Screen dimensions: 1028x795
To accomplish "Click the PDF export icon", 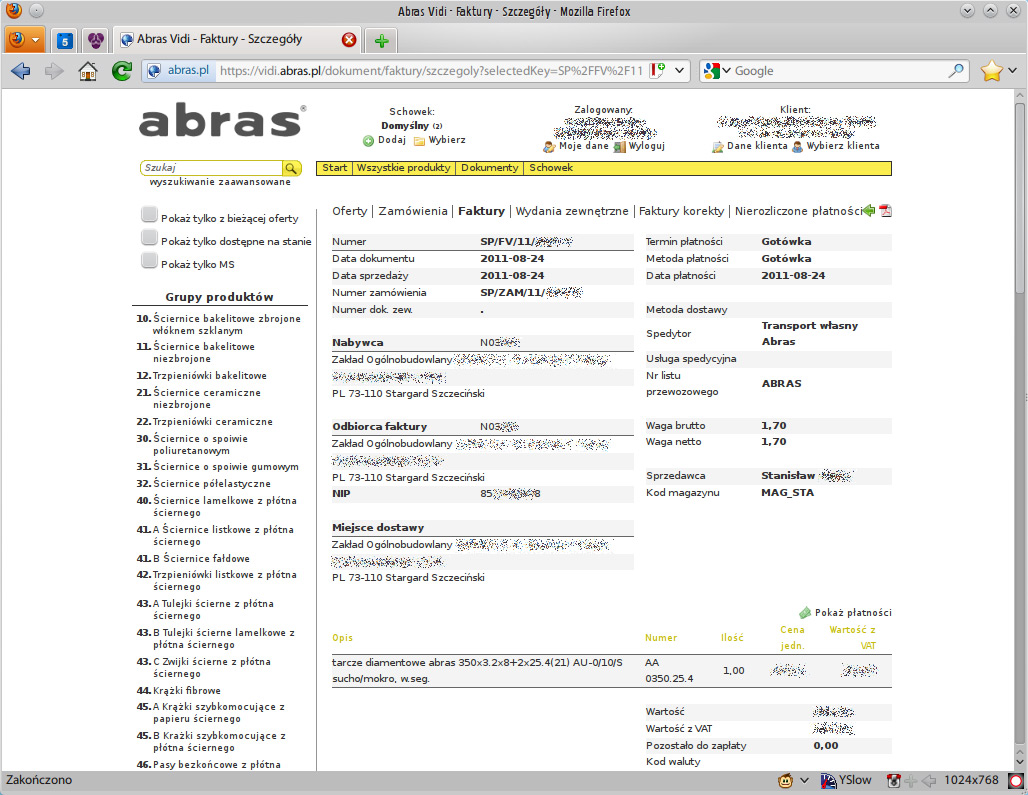I will point(885,211).
